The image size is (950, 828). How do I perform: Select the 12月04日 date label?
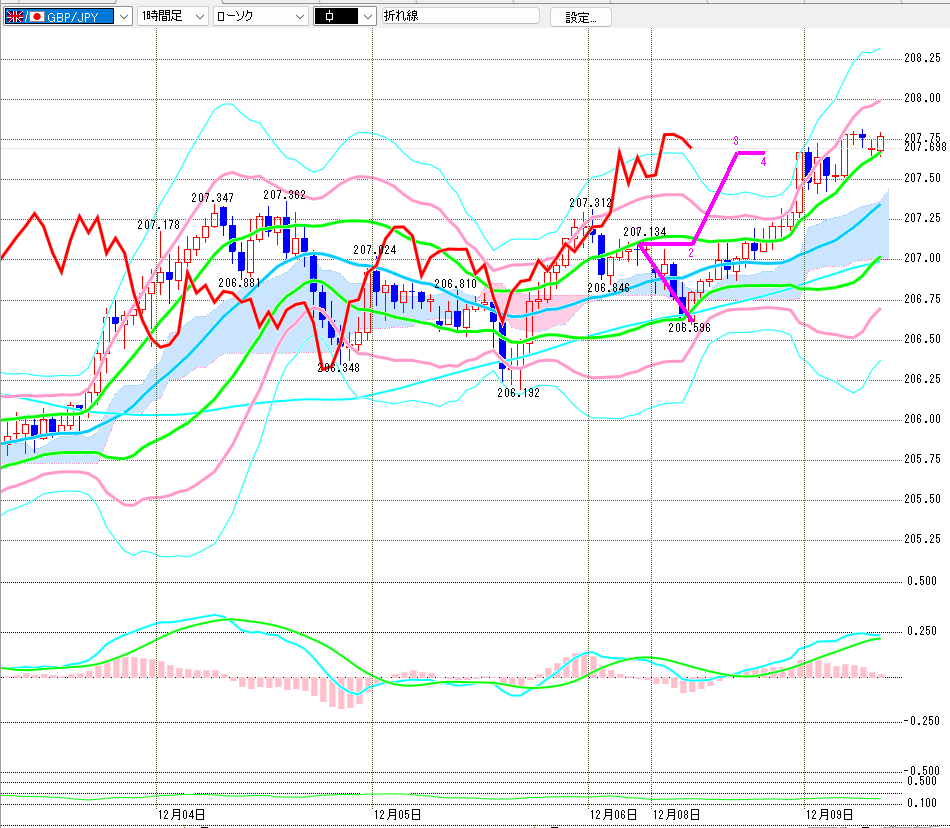[181, 815]
